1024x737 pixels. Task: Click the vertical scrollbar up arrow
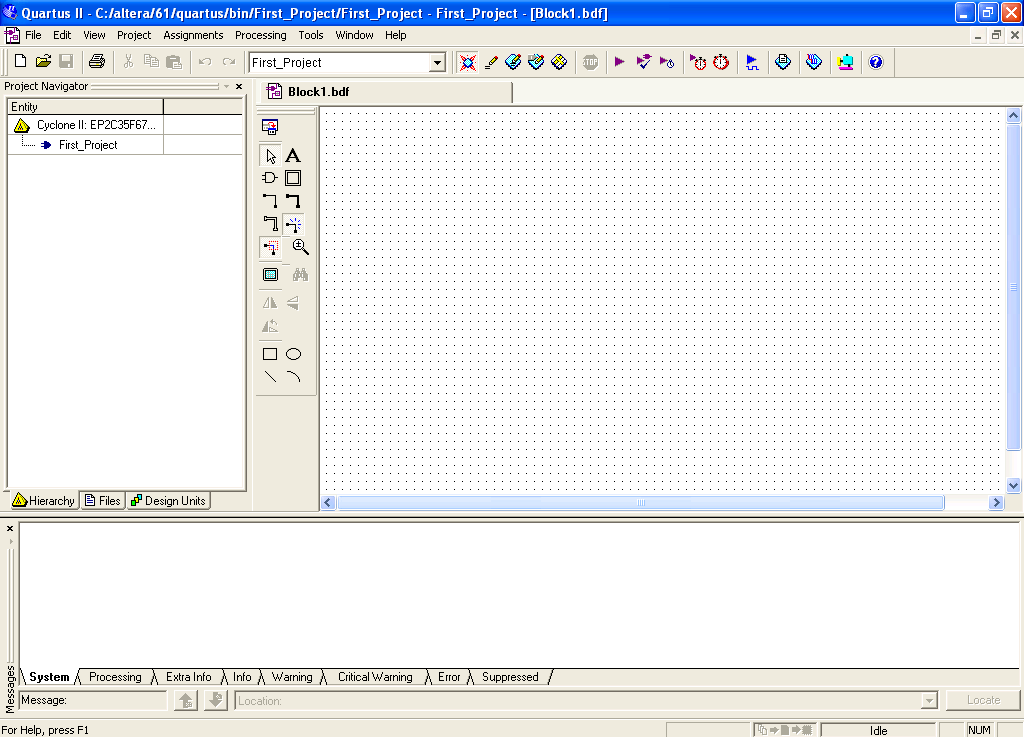(x=1014, y=116)
